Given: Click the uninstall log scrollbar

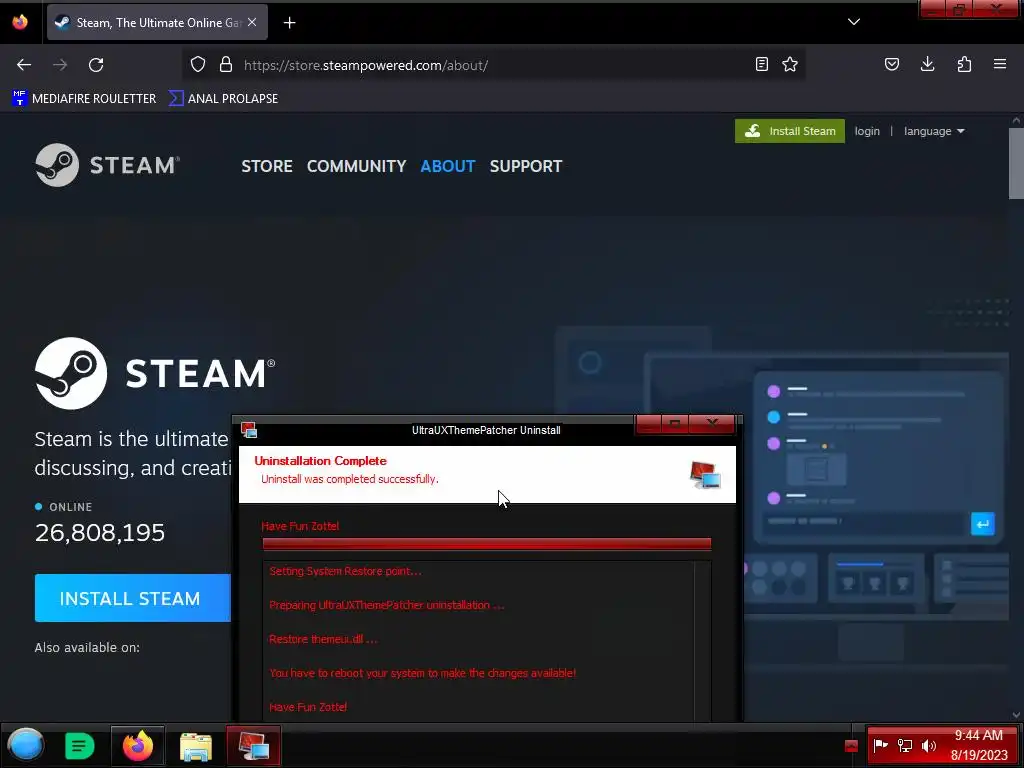Looking at the screenshot, I should pos(703,640).
